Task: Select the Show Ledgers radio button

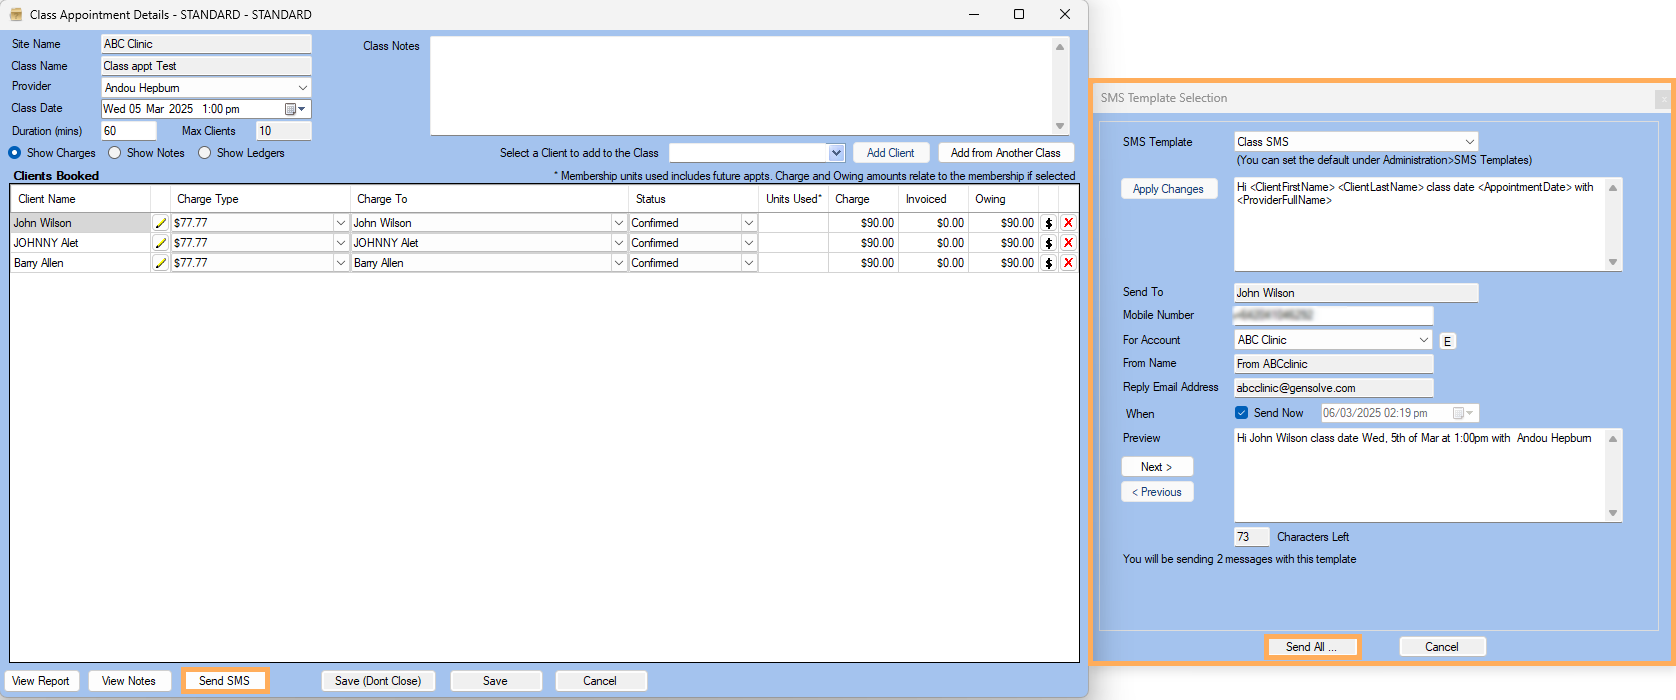Action: 205,153
